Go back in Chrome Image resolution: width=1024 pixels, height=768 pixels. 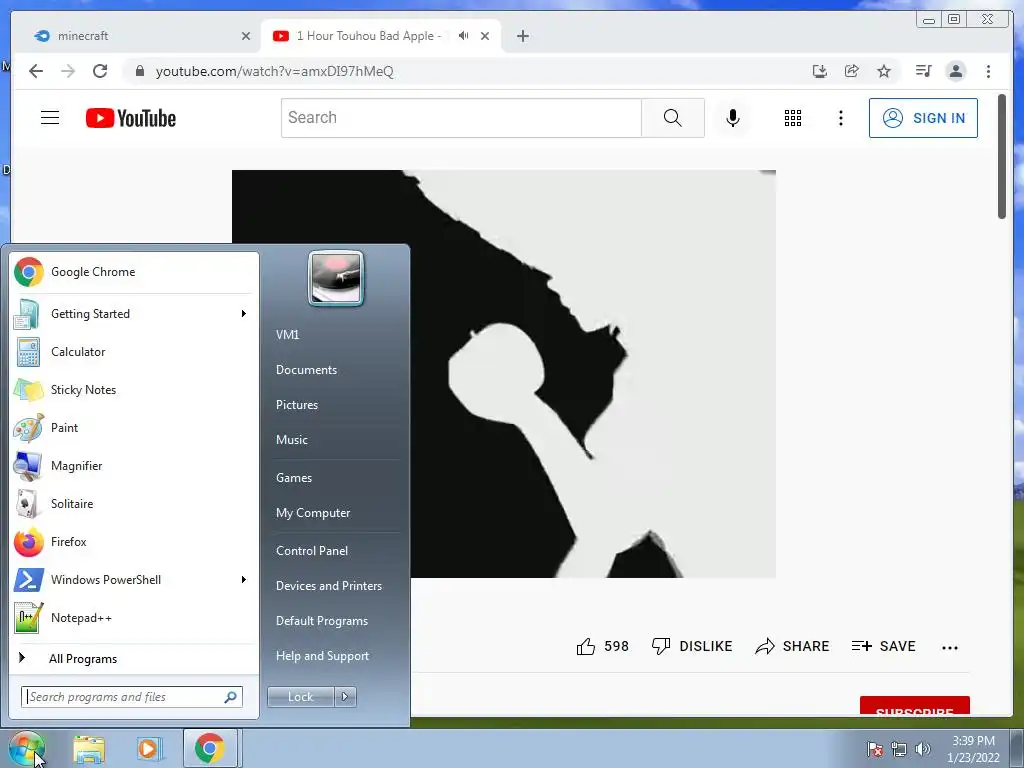36,71
